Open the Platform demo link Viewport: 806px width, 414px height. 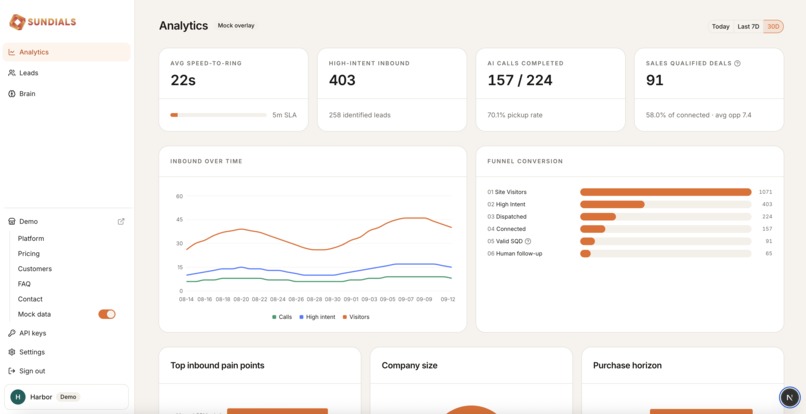[31, 239]
